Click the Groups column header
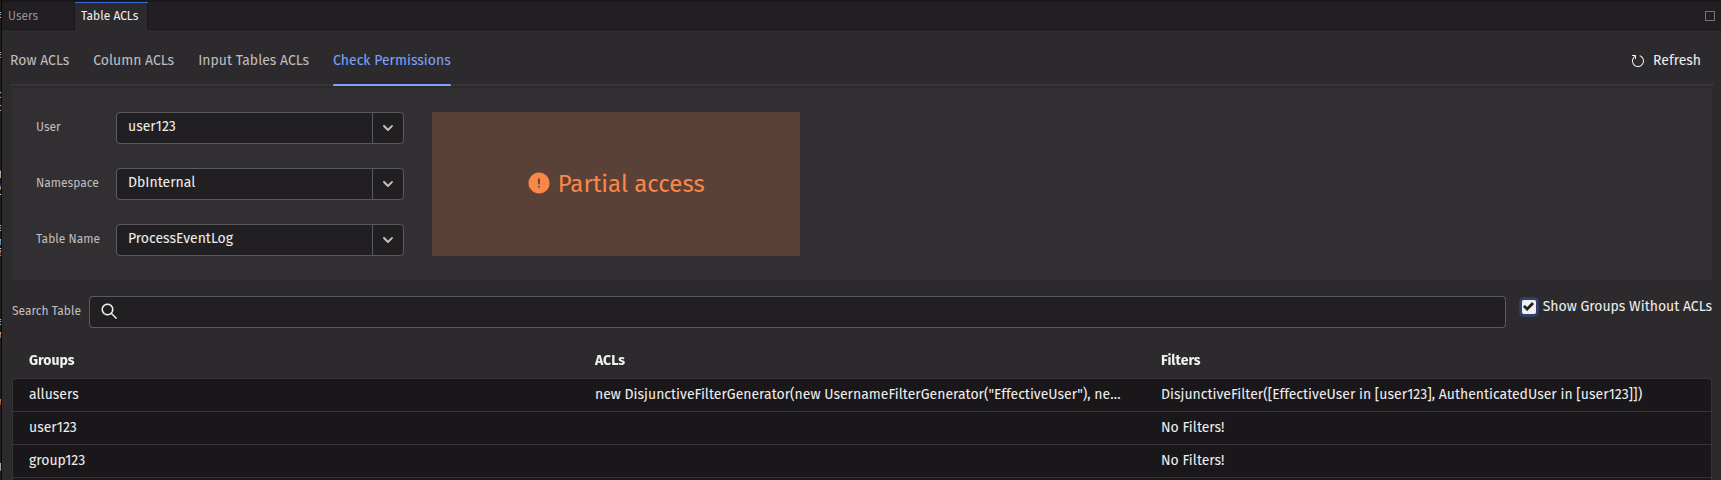 (52, 360)
